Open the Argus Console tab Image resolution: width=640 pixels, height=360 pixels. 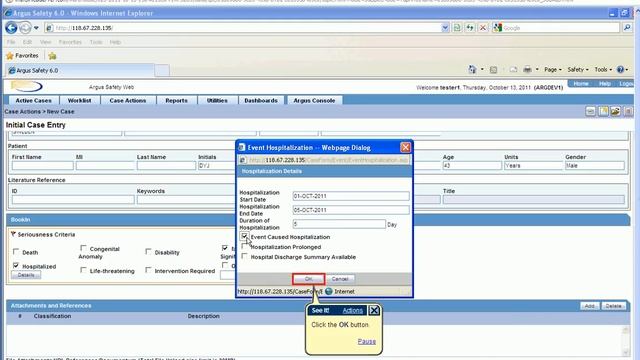(x=314, y=100)
